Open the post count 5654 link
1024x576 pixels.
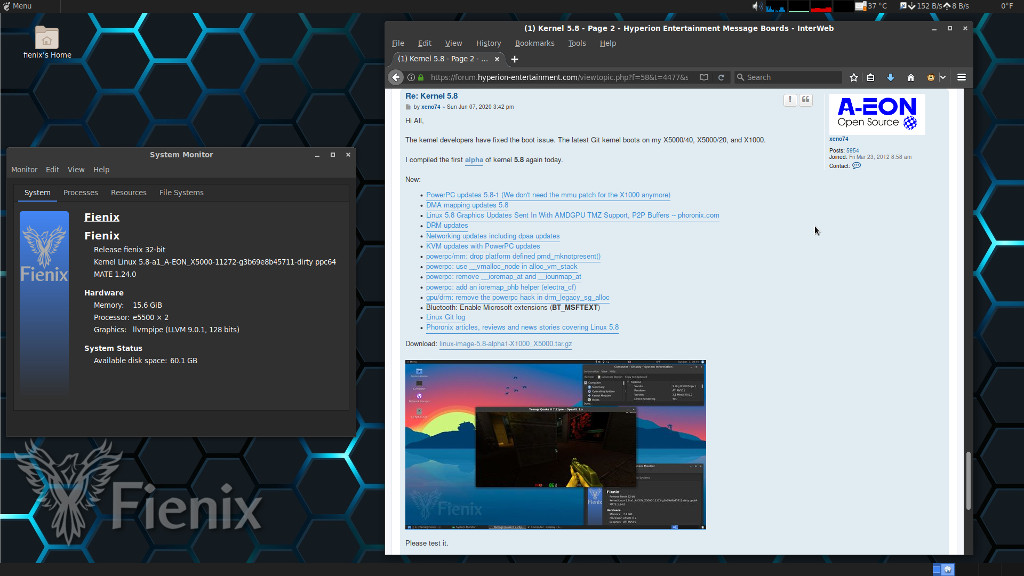[x=852, y=150]
